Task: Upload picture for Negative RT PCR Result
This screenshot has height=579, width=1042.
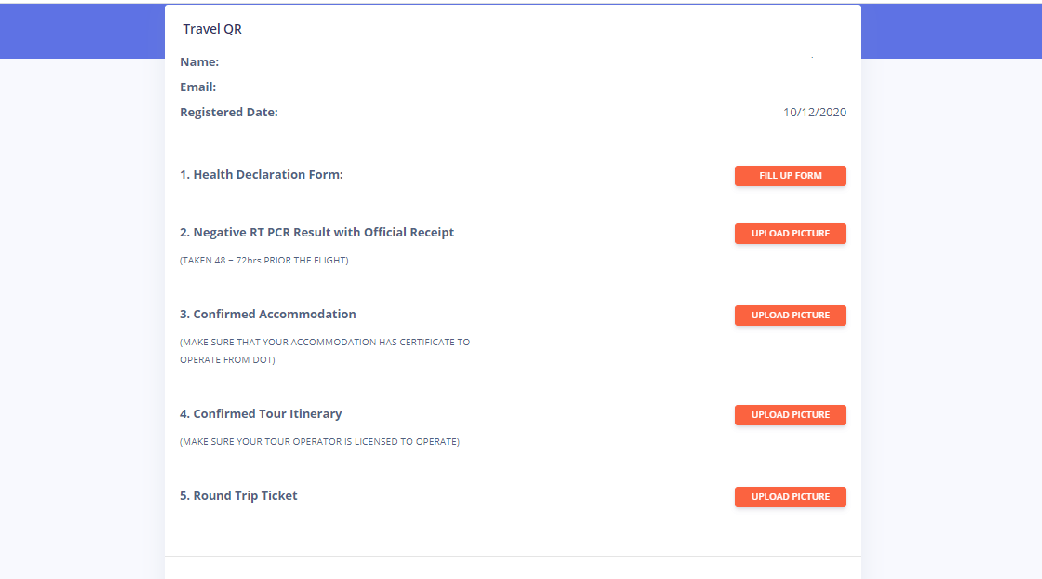Action: [x=790, y=233]
